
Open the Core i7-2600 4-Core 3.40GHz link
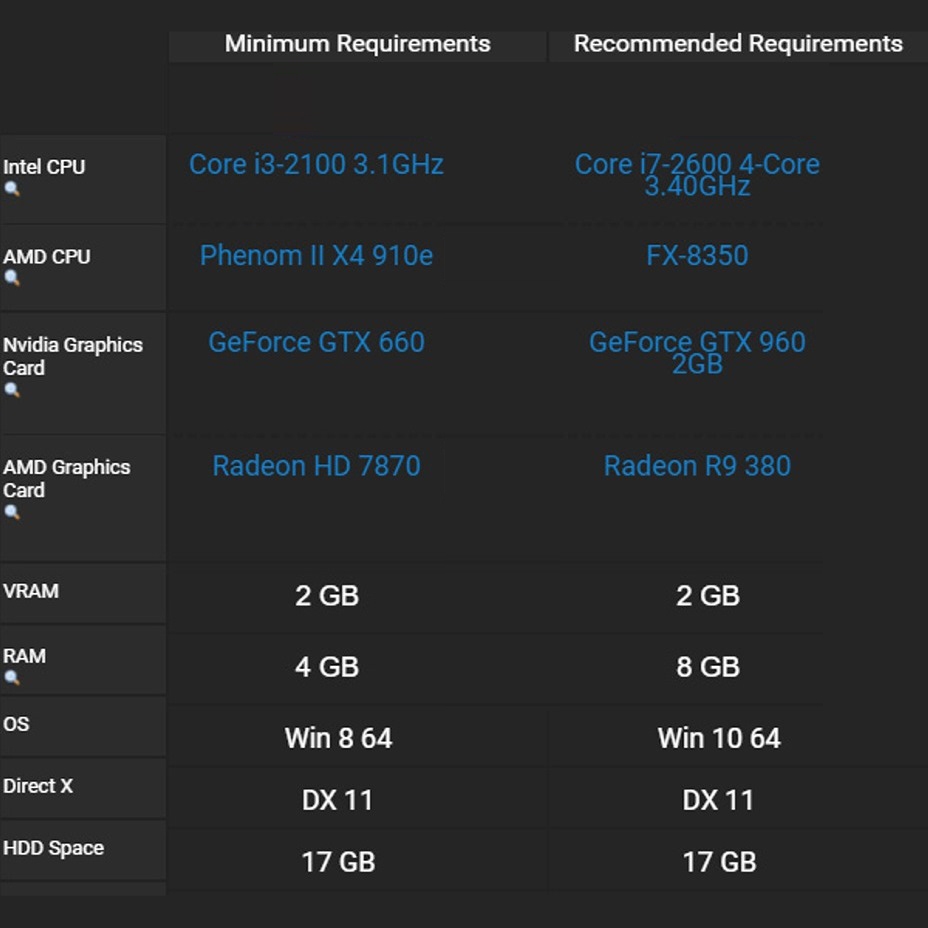tap(697, 175)
